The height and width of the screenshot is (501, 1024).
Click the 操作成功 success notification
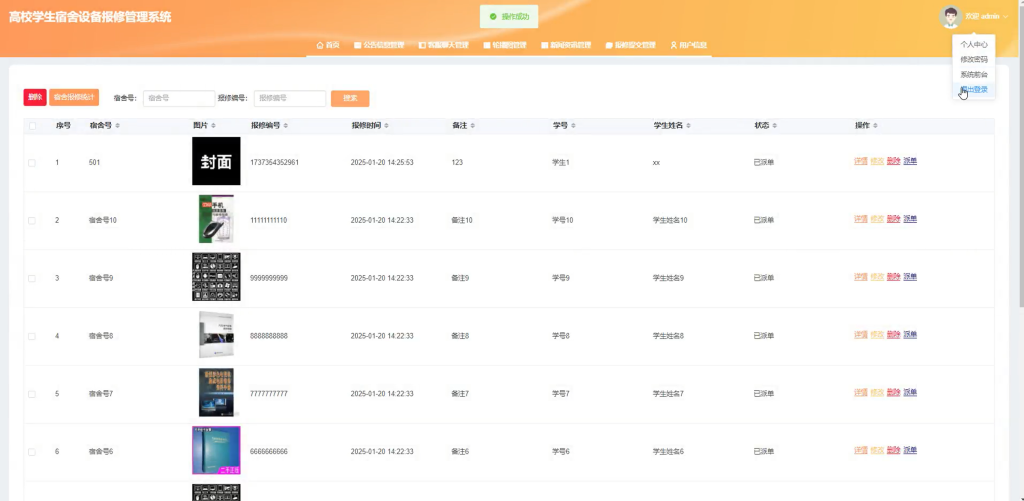tap(509, 16)
